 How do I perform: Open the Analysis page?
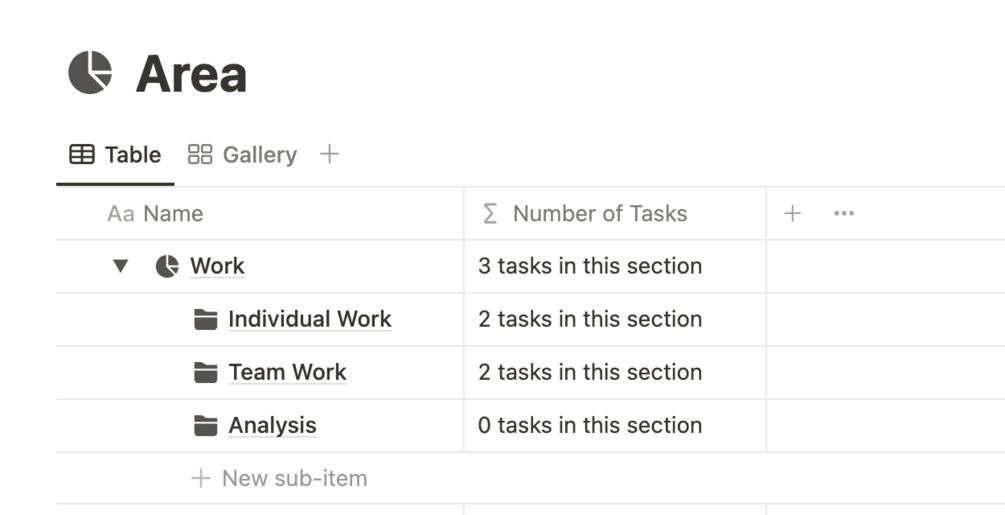click(x=272, y=425)
